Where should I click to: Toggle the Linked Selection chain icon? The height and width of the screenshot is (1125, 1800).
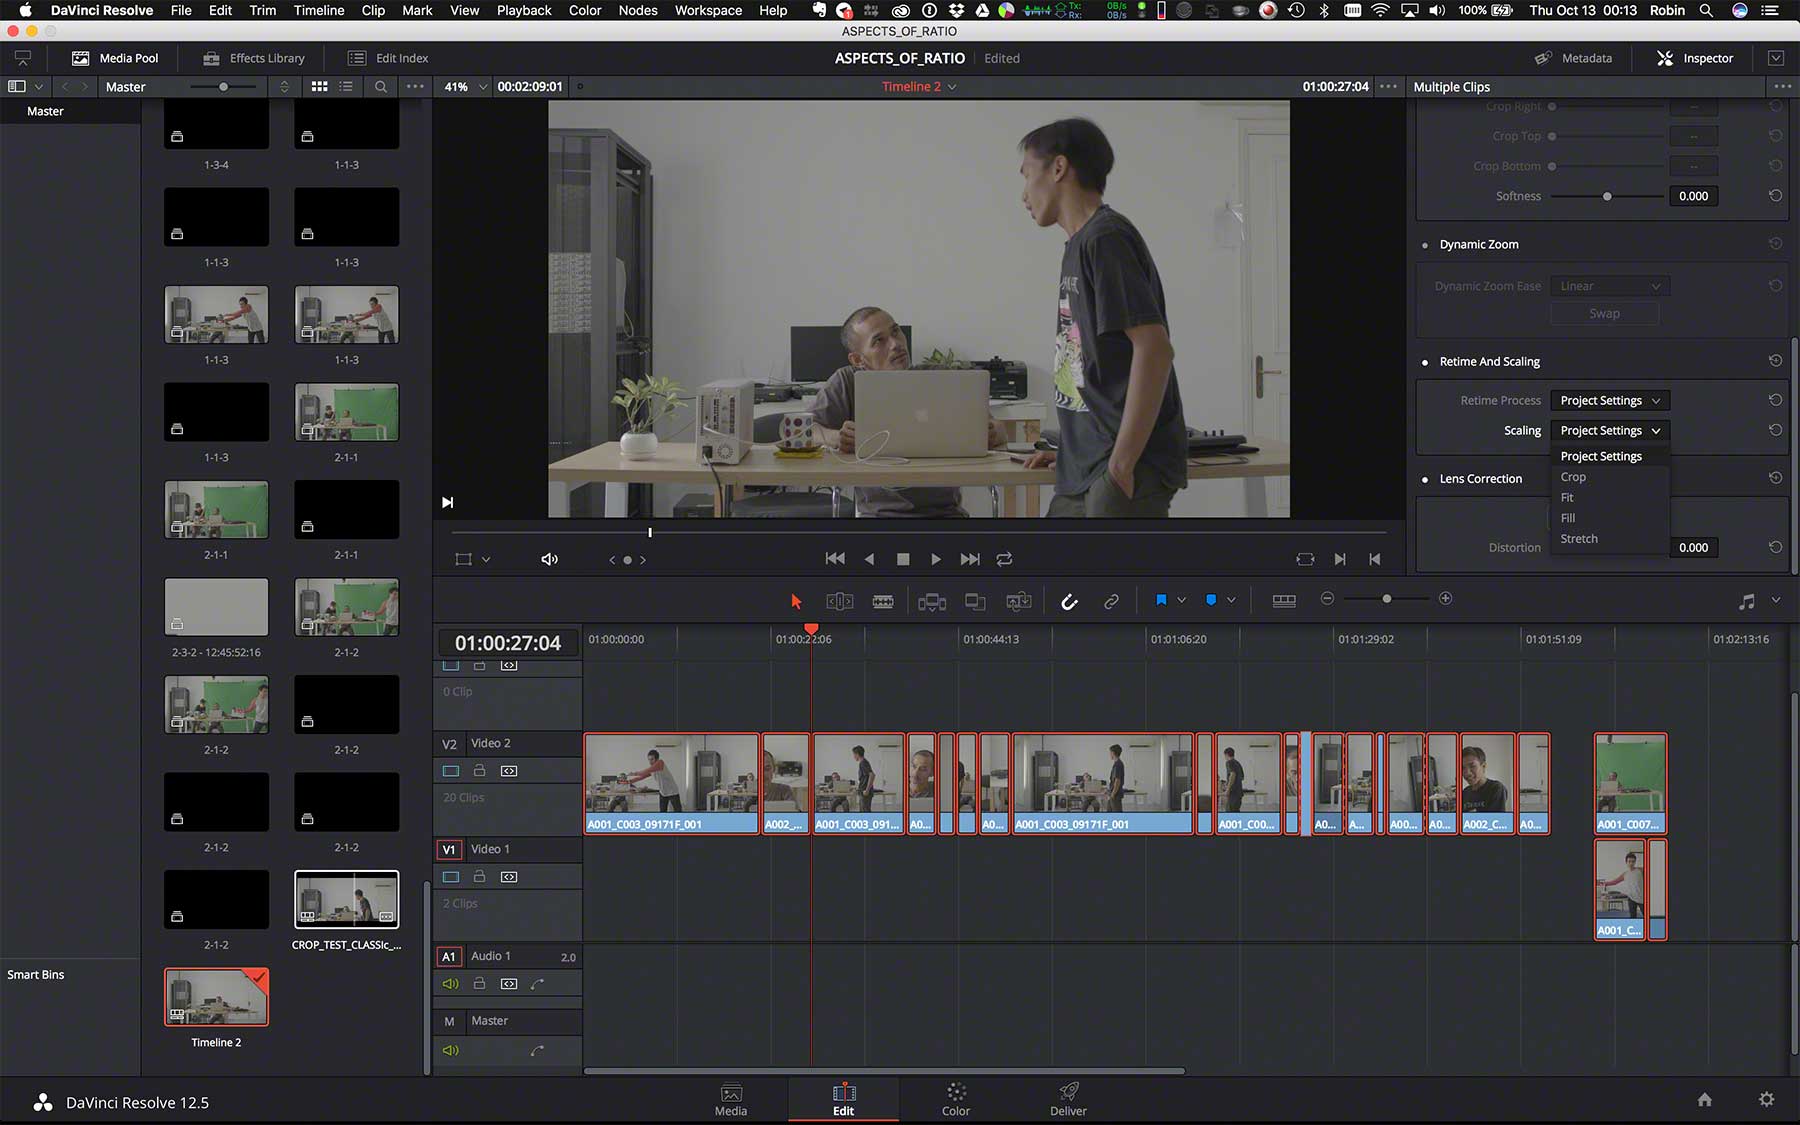pos(1111,601)
